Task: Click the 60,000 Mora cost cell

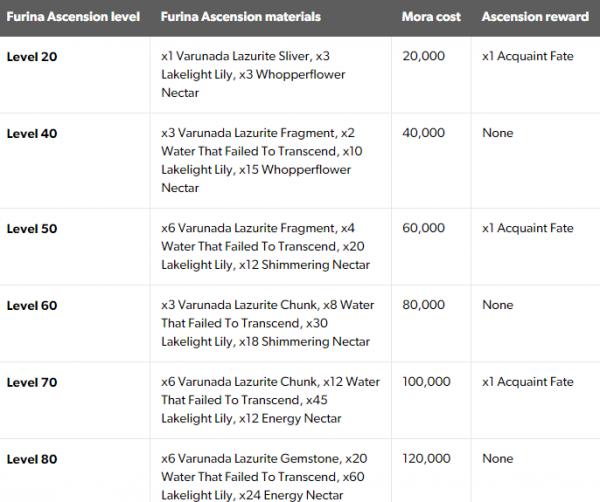Action: point(423,228)
